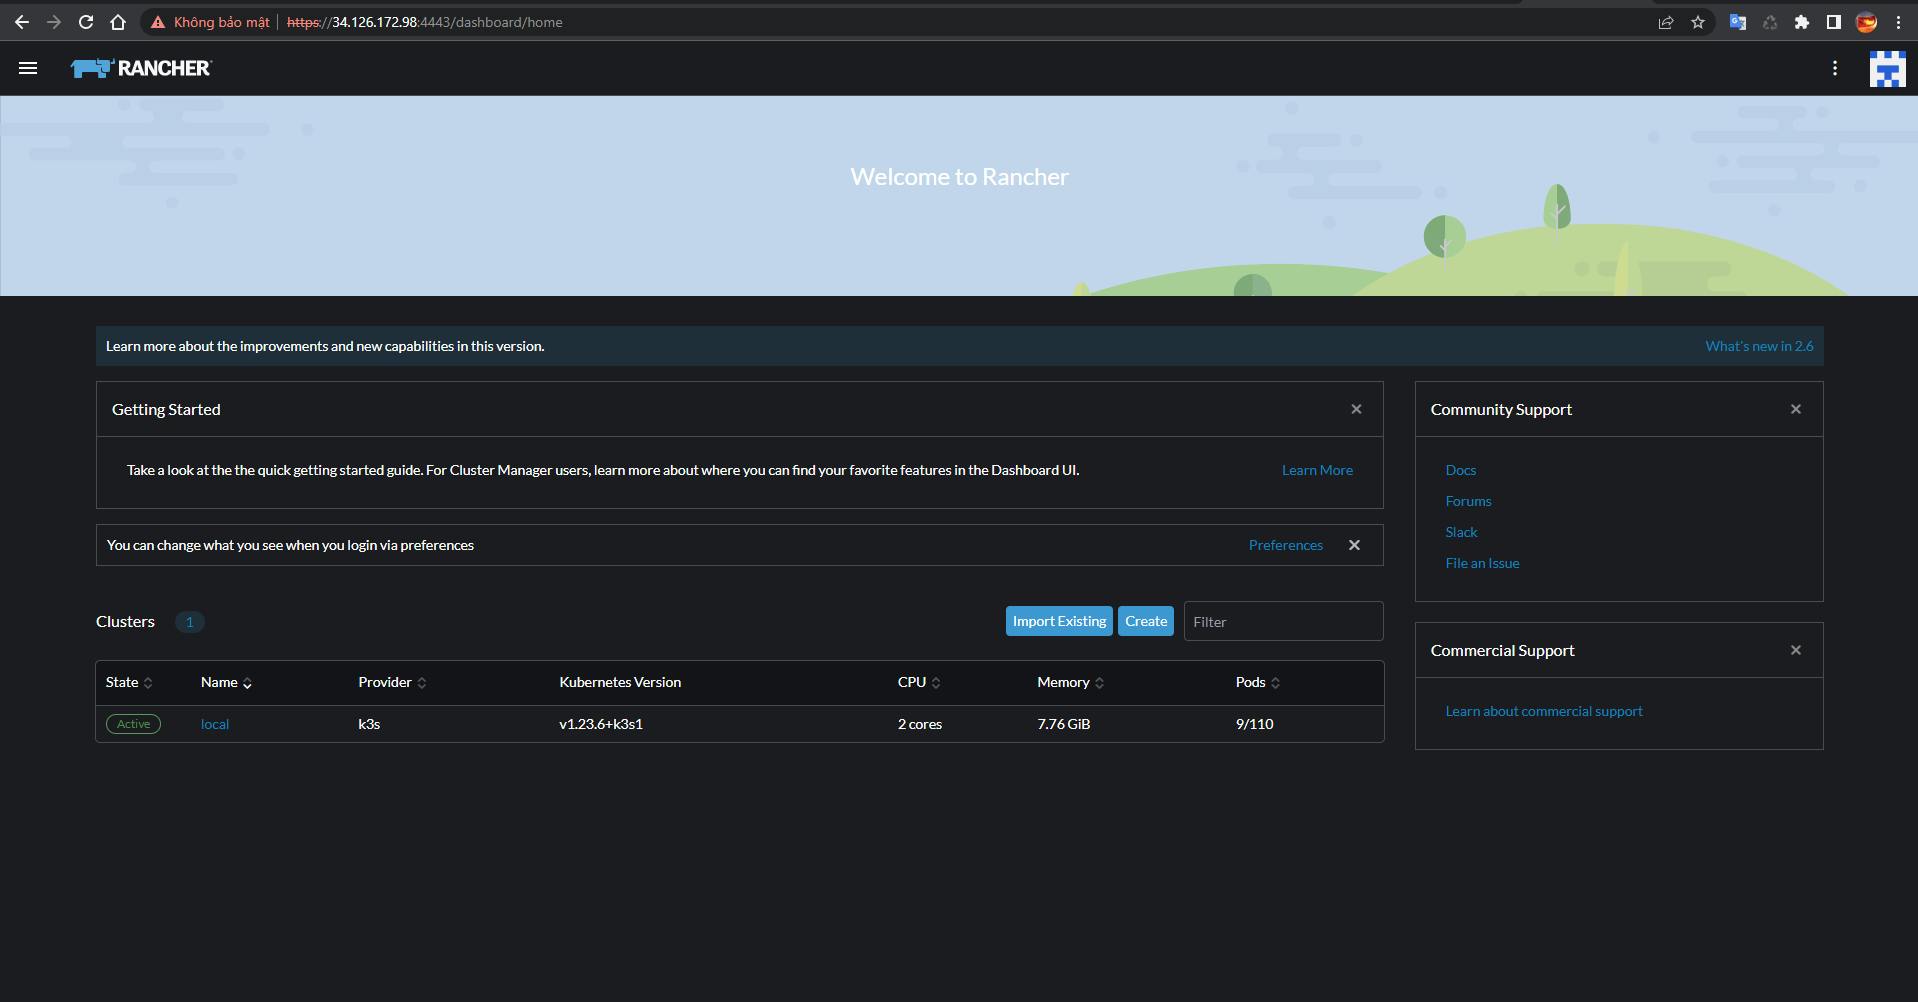Sort clusters by State column

click(129, 682)
